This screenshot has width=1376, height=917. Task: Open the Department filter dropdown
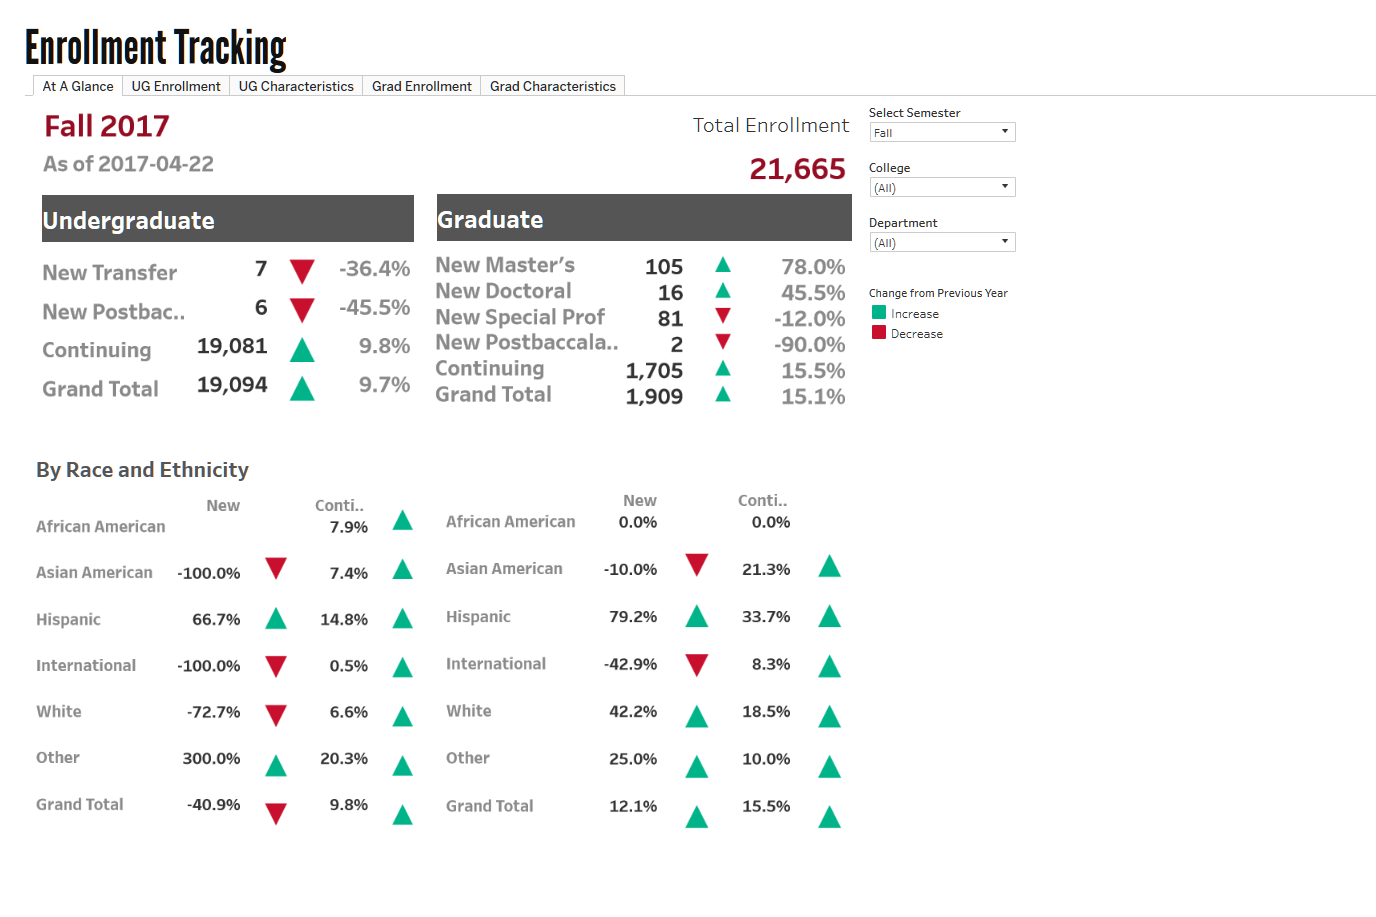point(942,242)
